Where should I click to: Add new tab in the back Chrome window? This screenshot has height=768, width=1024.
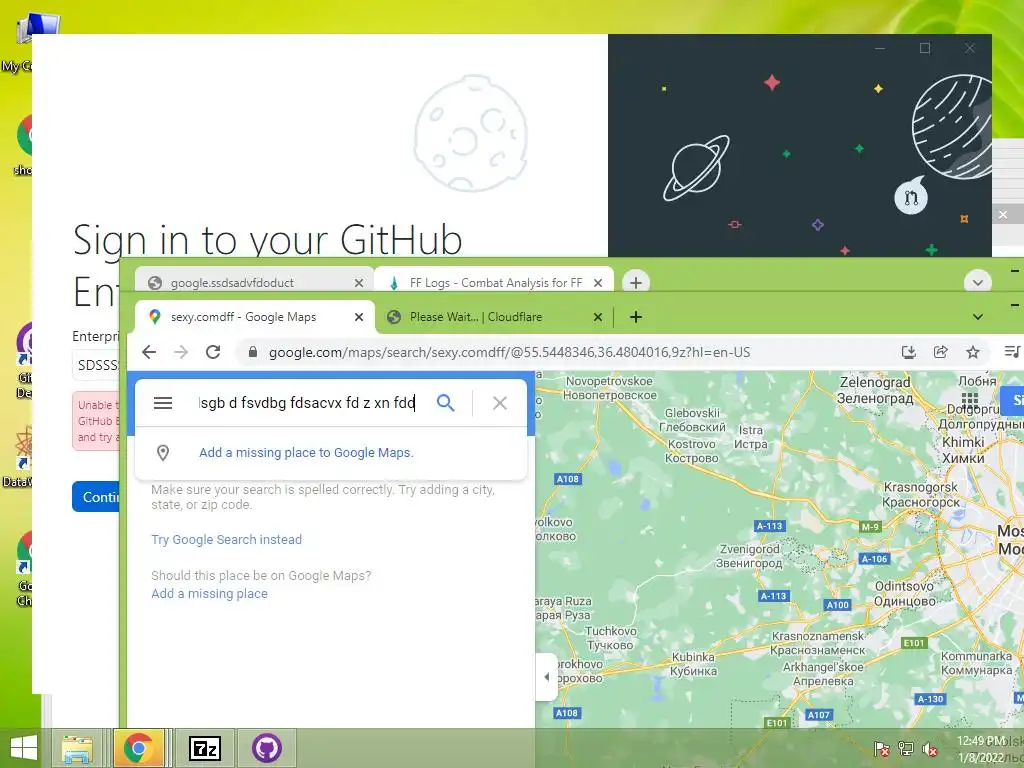point(635,283)
